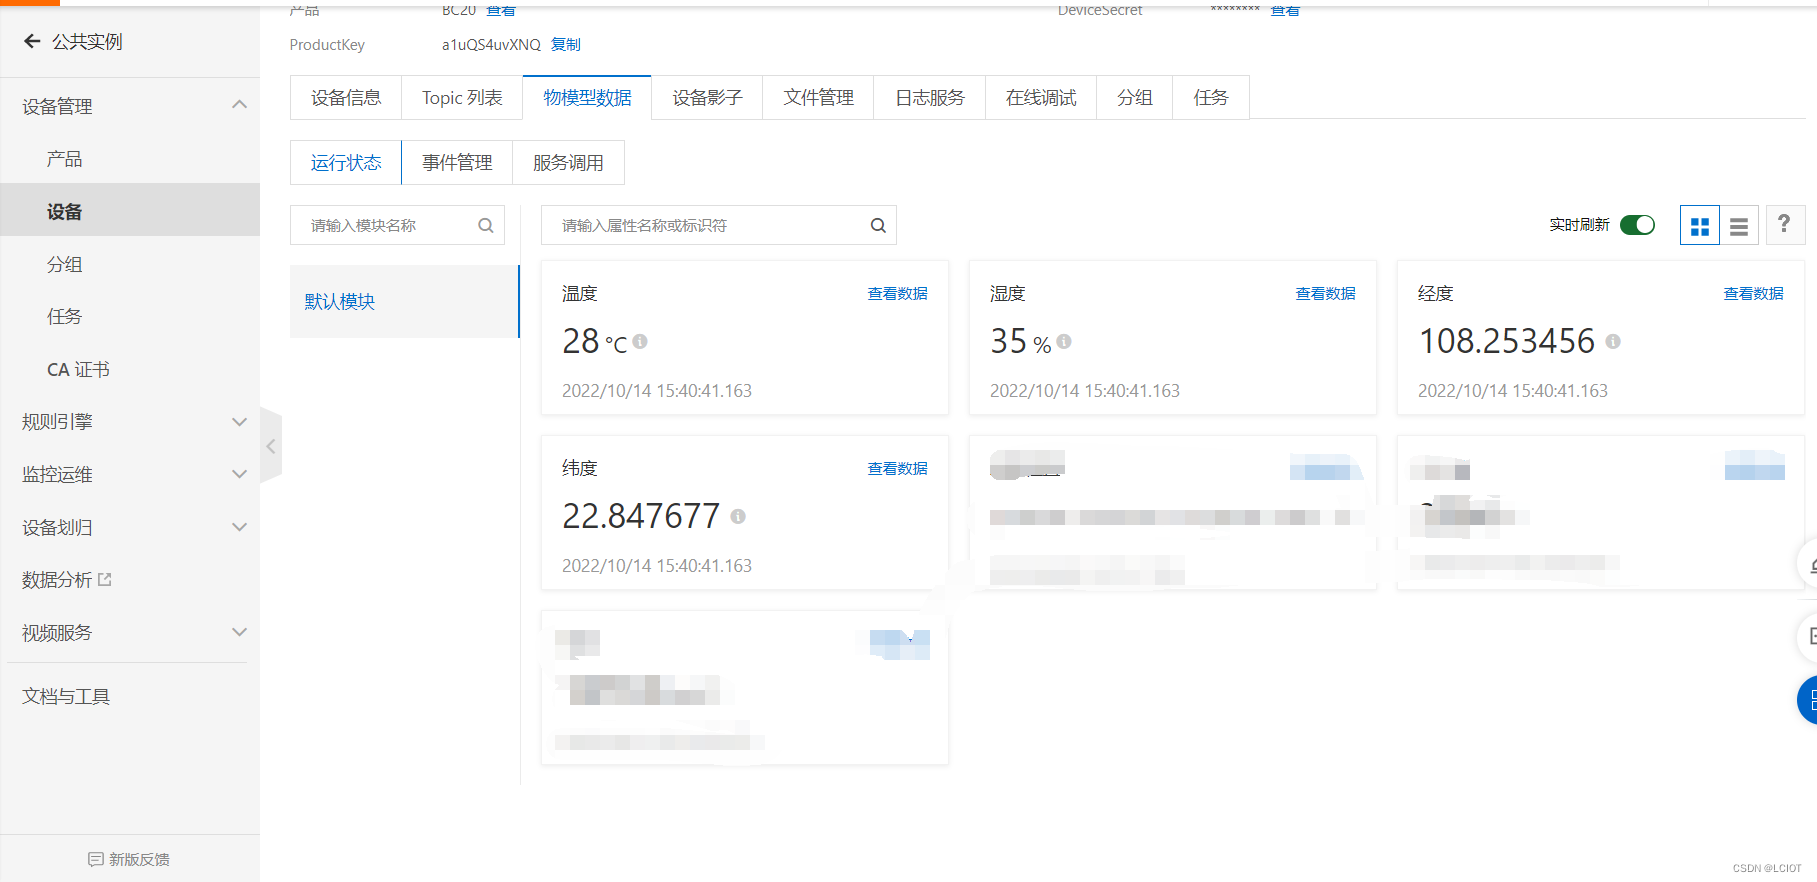View data for 经度 card

1753,293
